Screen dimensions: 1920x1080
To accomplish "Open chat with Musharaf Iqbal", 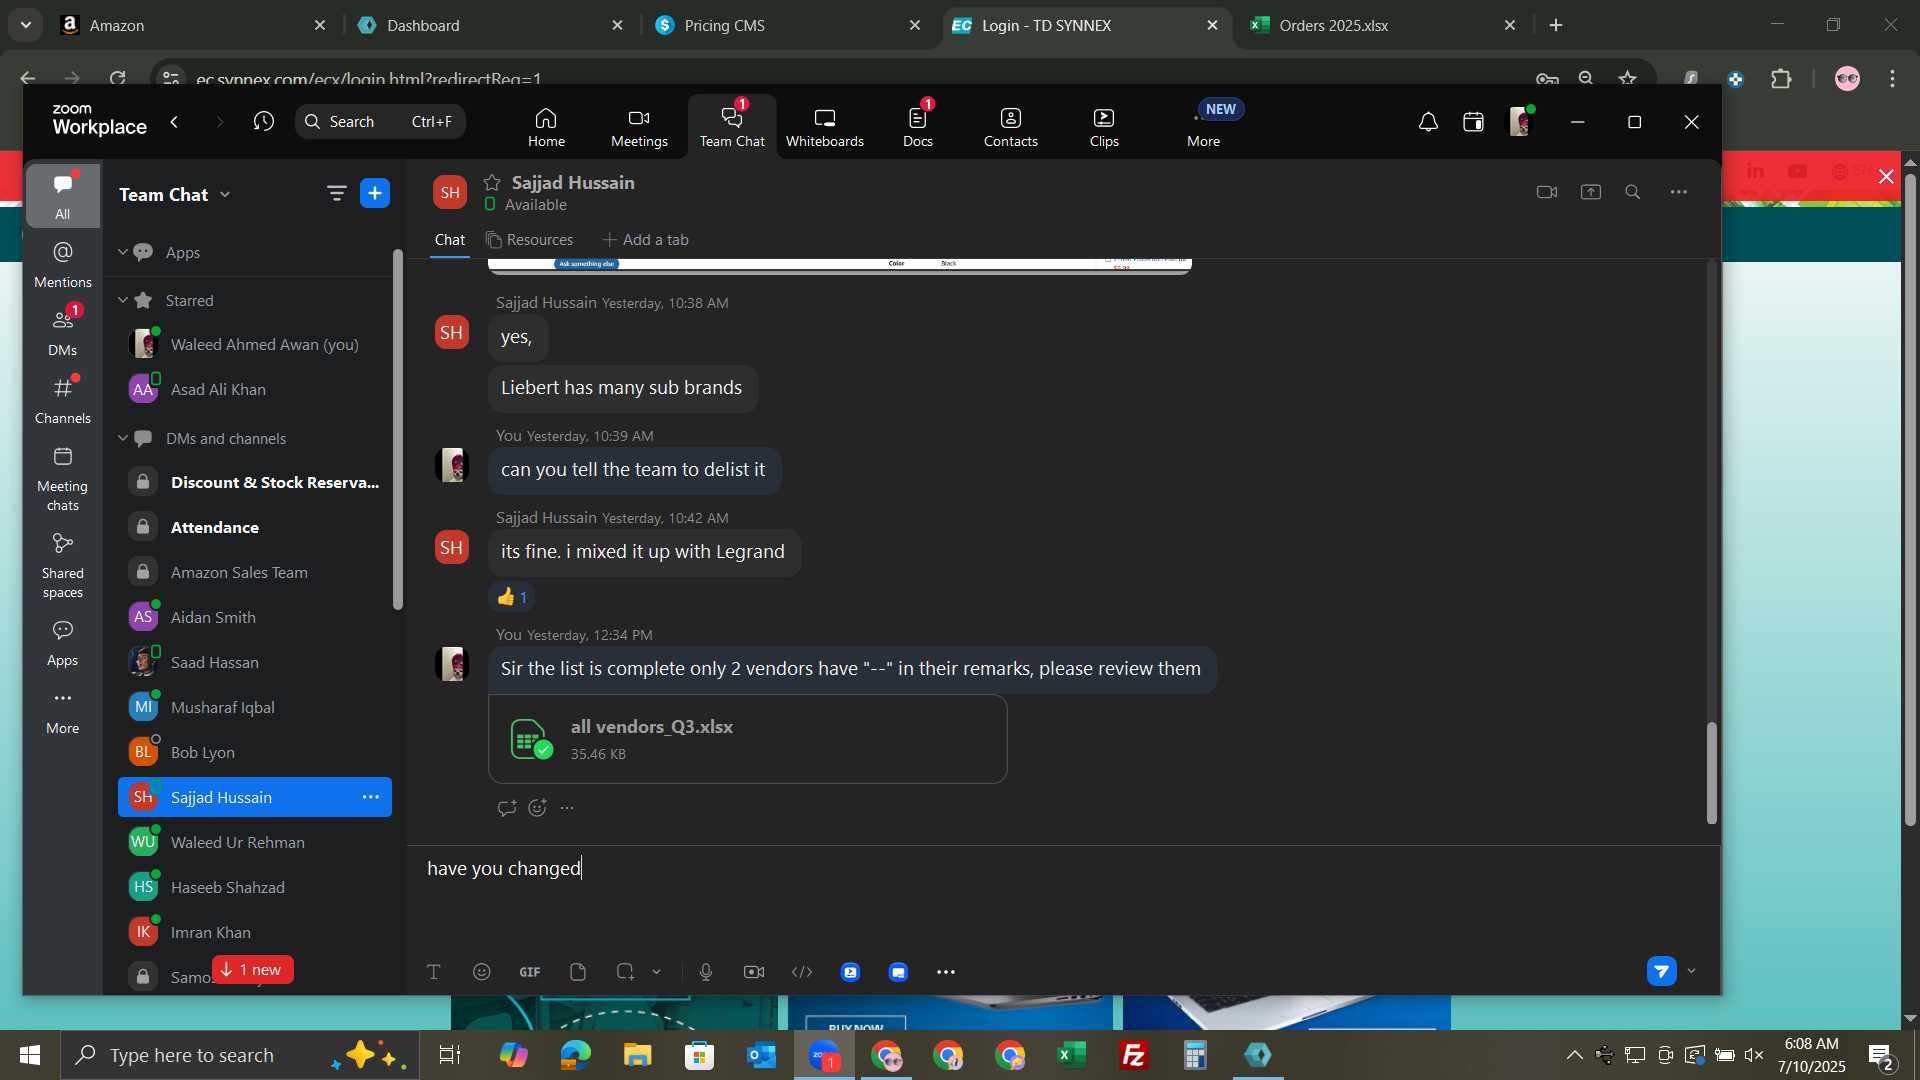I will [x=255, y=707].
